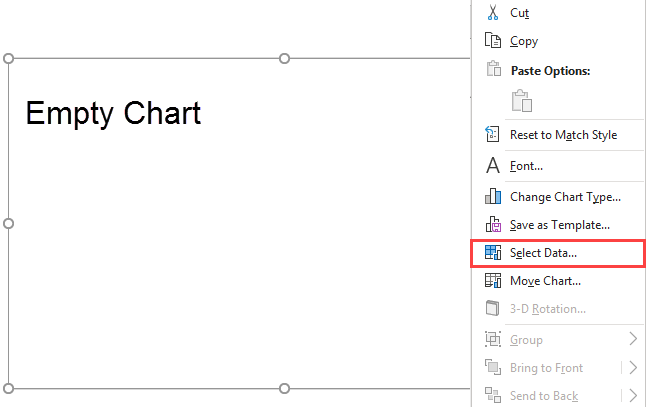Image resolution: width=646 pixels, height=407 pixels.
Task: Expand the Group submenu arrow
Action: [x=632, y=340]
